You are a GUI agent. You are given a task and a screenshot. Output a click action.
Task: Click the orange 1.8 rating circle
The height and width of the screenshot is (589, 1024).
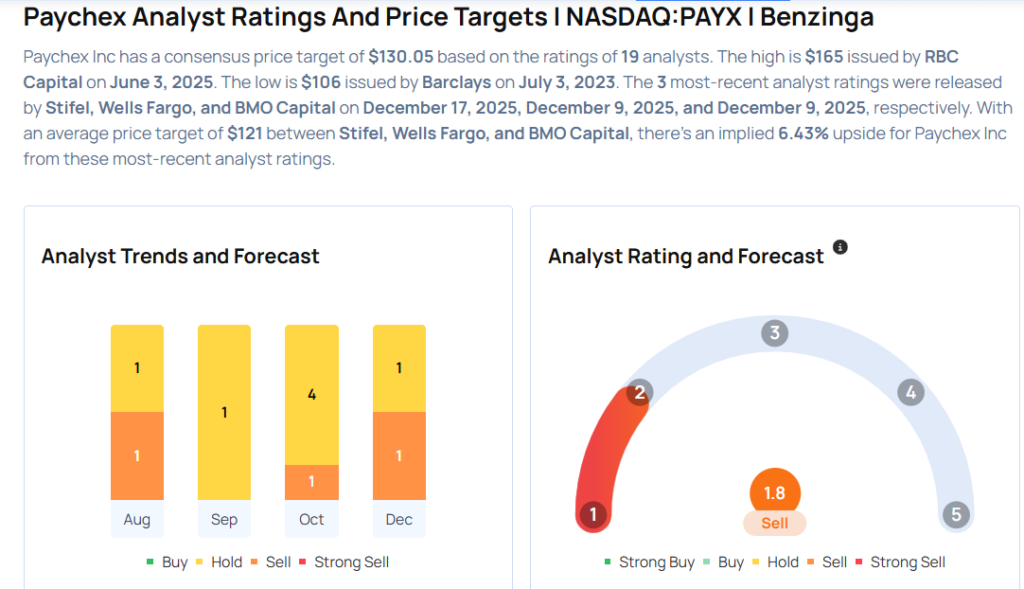[774, 493]
